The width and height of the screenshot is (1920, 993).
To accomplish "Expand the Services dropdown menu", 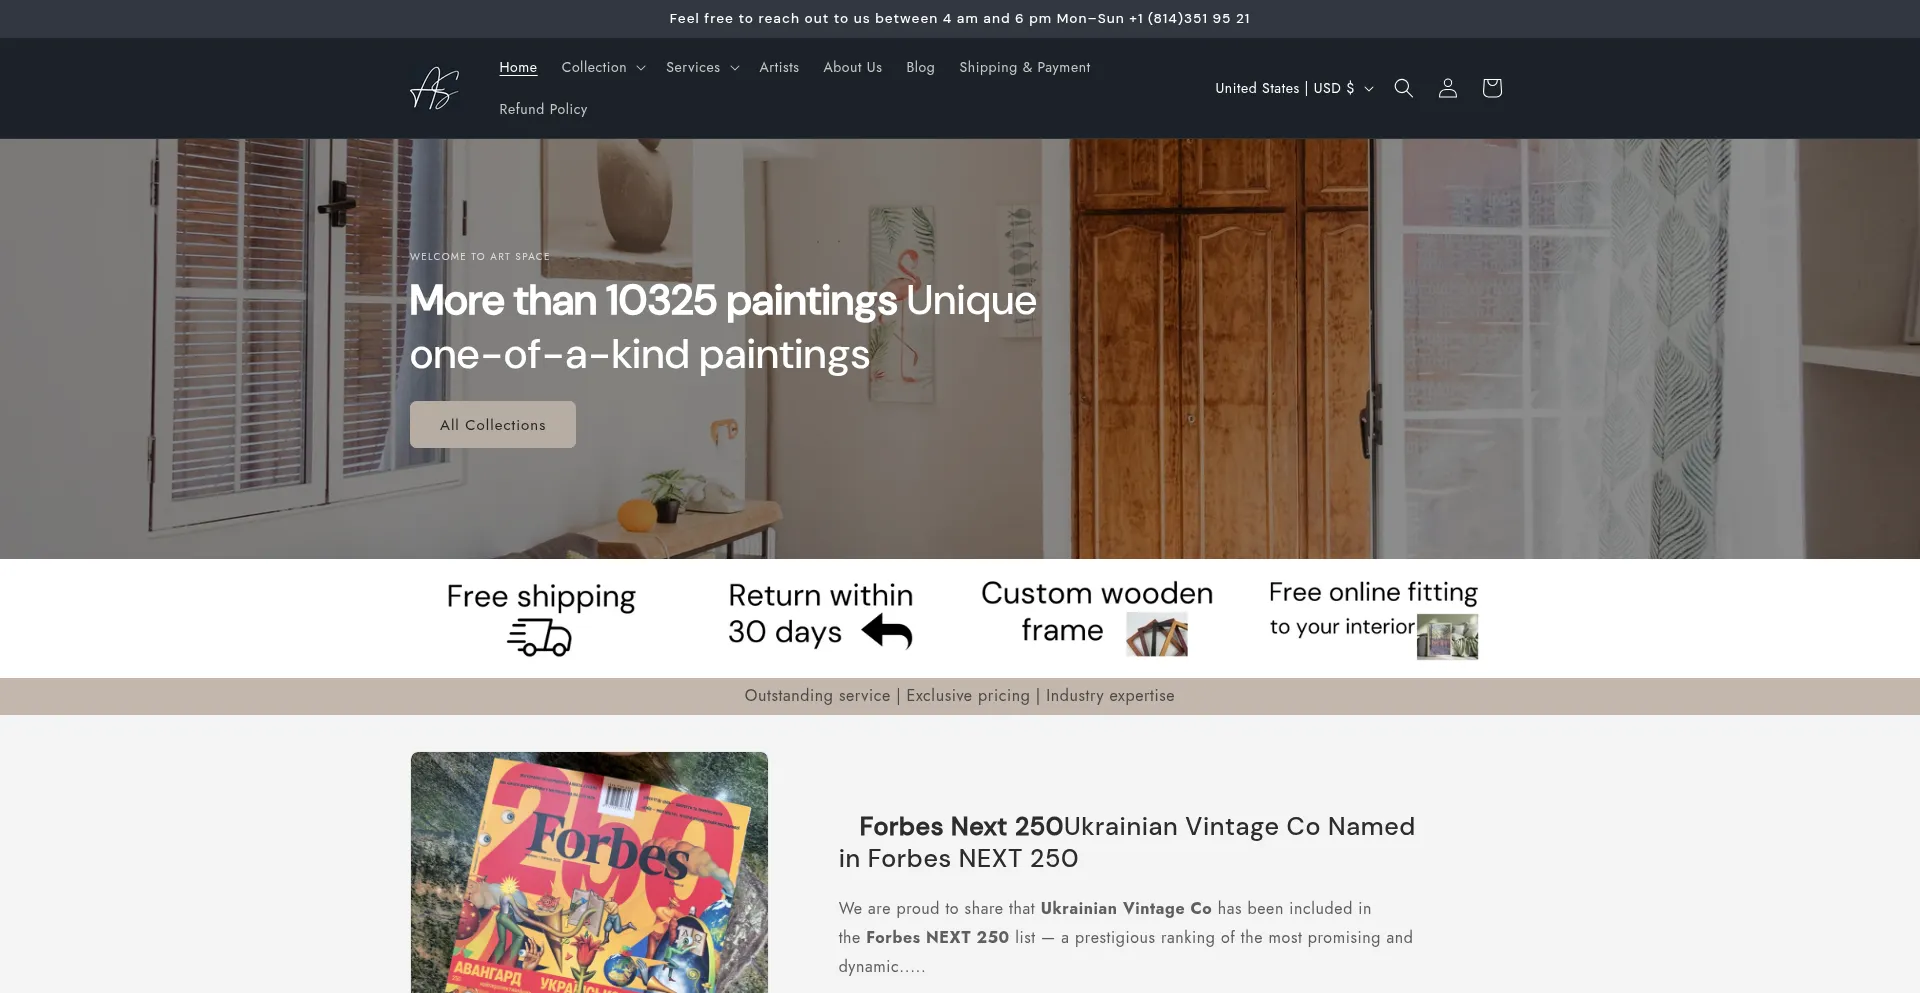I will pyautogui.click(x=702, y=67).
